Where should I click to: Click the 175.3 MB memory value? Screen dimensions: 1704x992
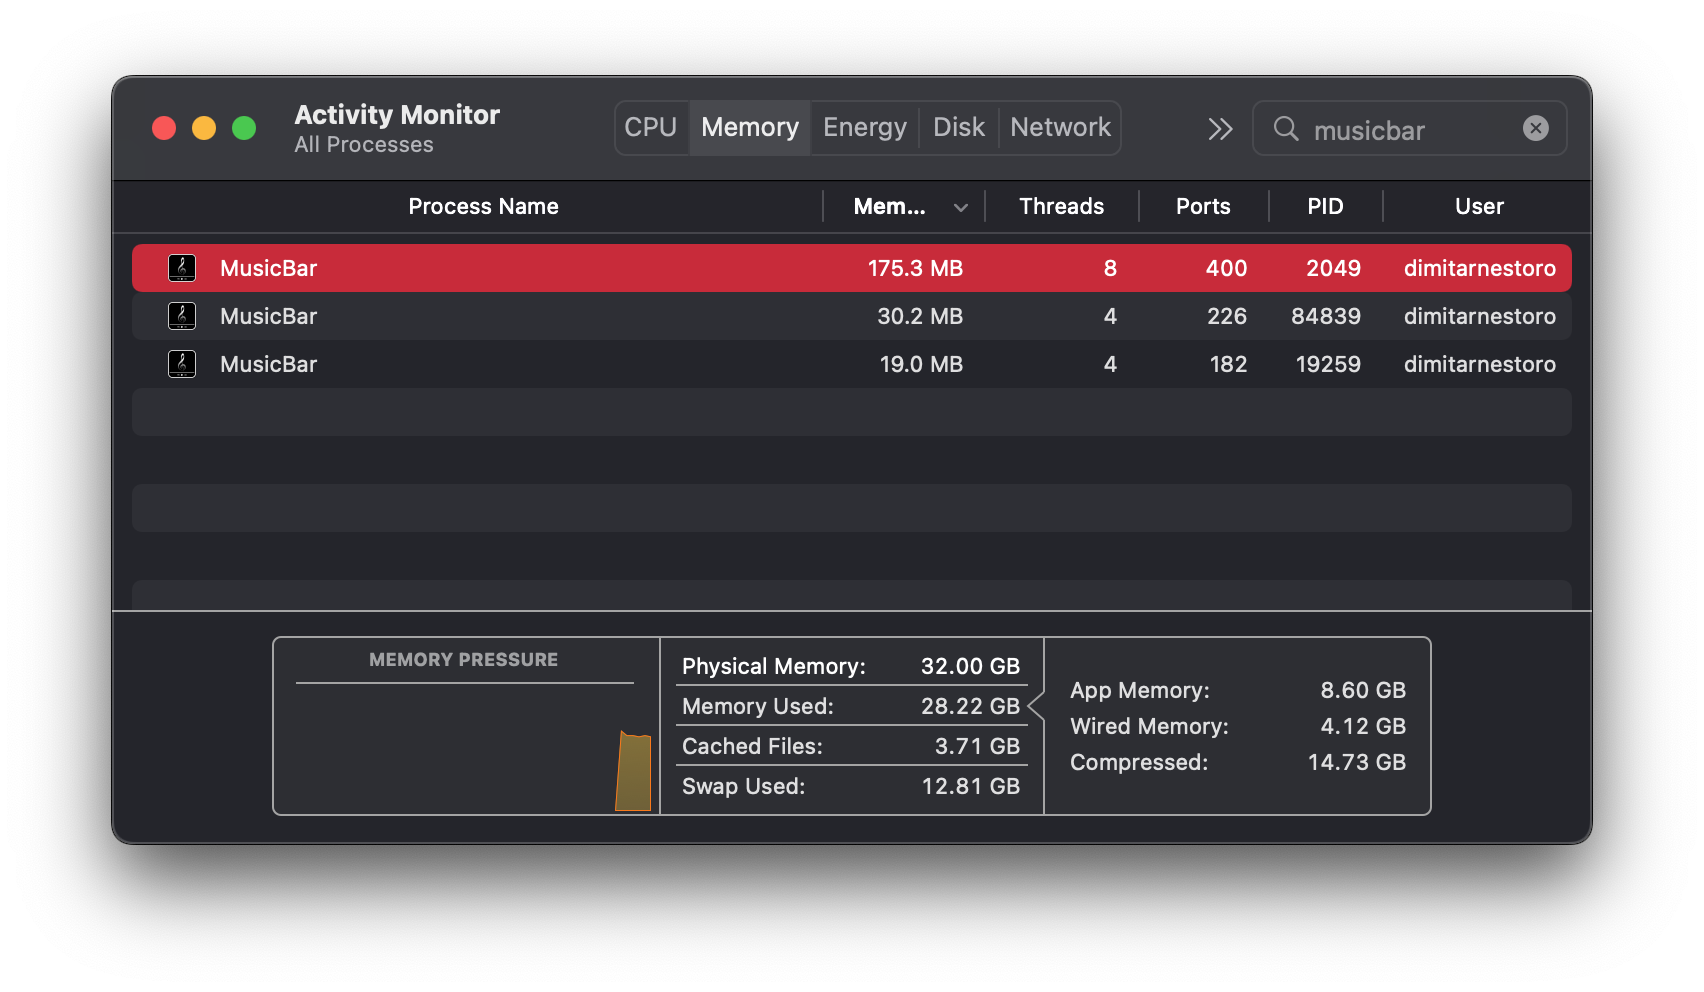pyautogui.click(x=915, y=268)
